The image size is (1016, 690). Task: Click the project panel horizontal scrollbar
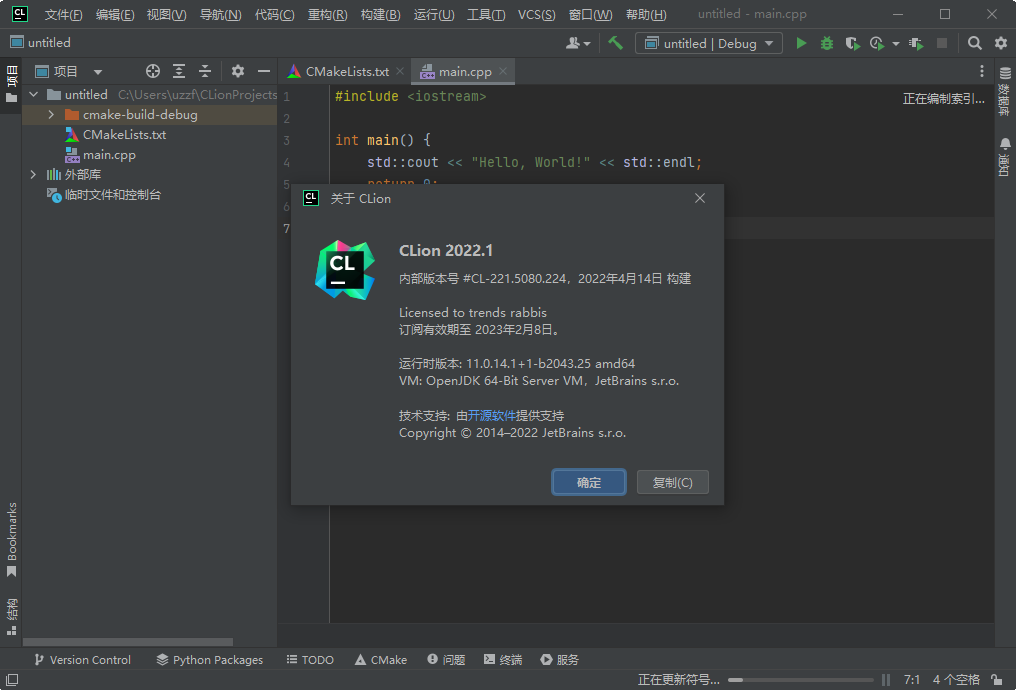pyautogui.click(x=128, y=642)
